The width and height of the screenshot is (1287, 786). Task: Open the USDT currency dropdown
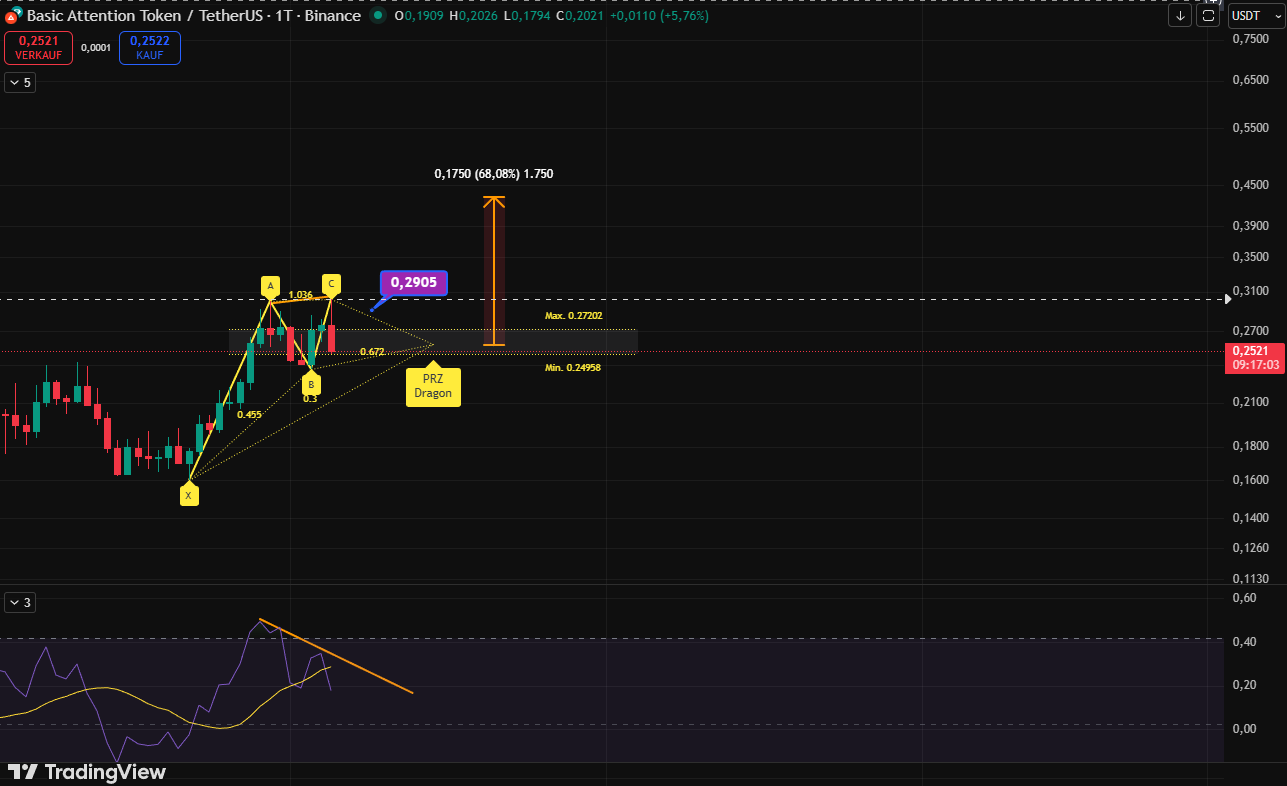1252,15
